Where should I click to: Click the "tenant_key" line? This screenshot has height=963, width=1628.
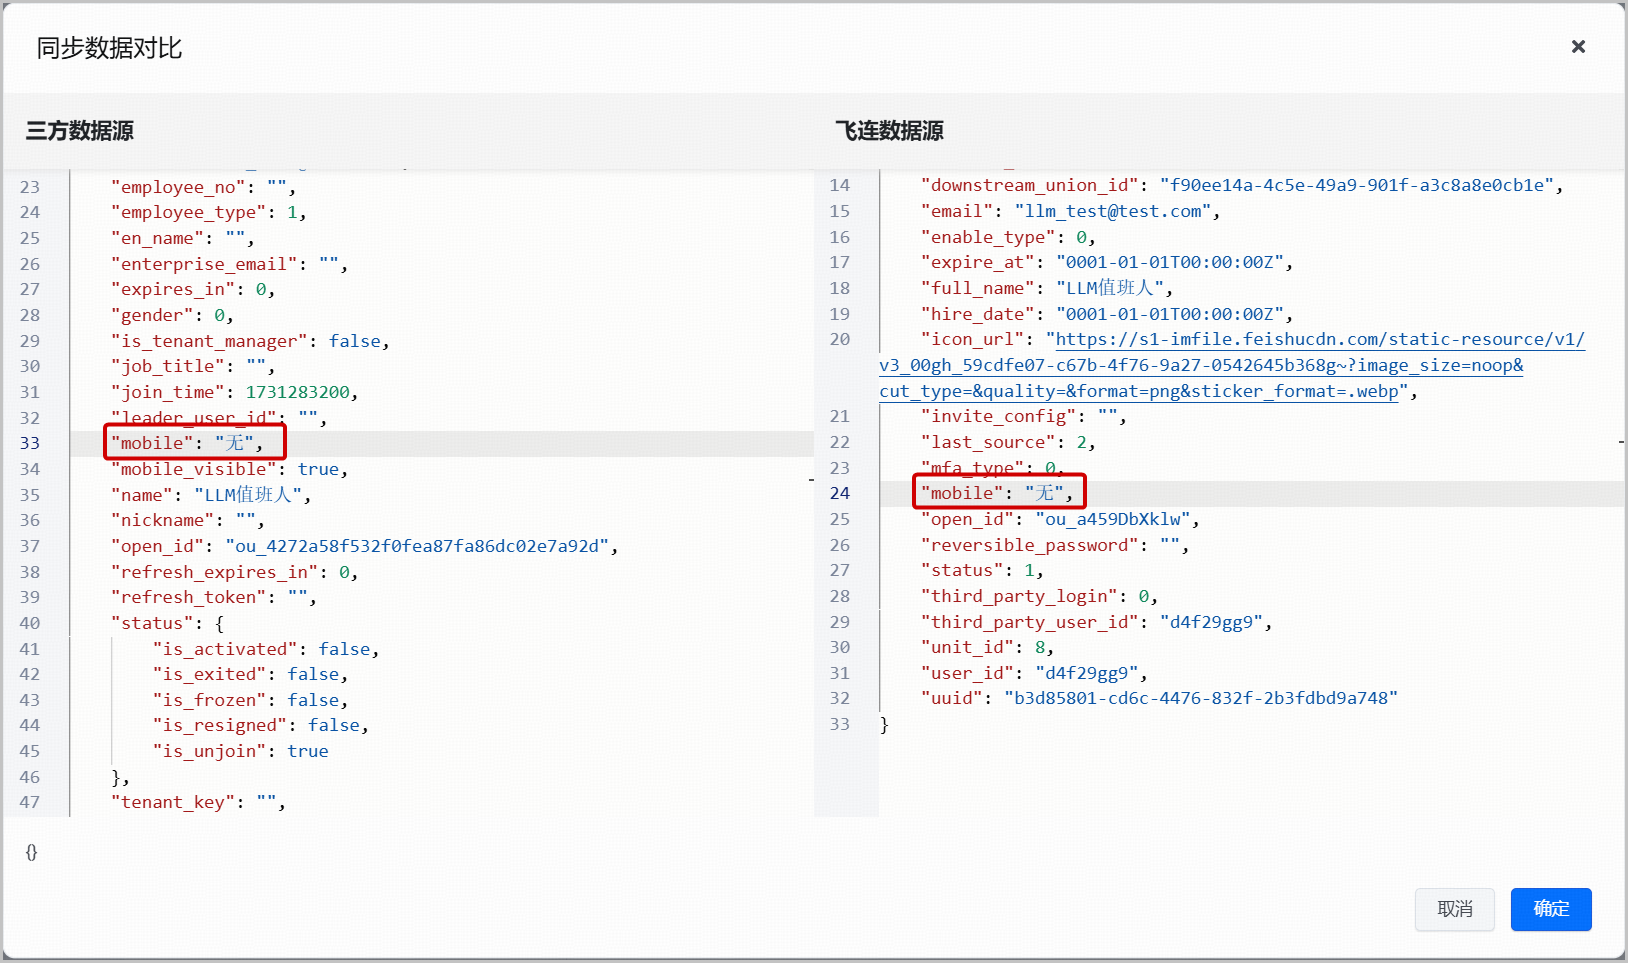(x=198, y=802)
